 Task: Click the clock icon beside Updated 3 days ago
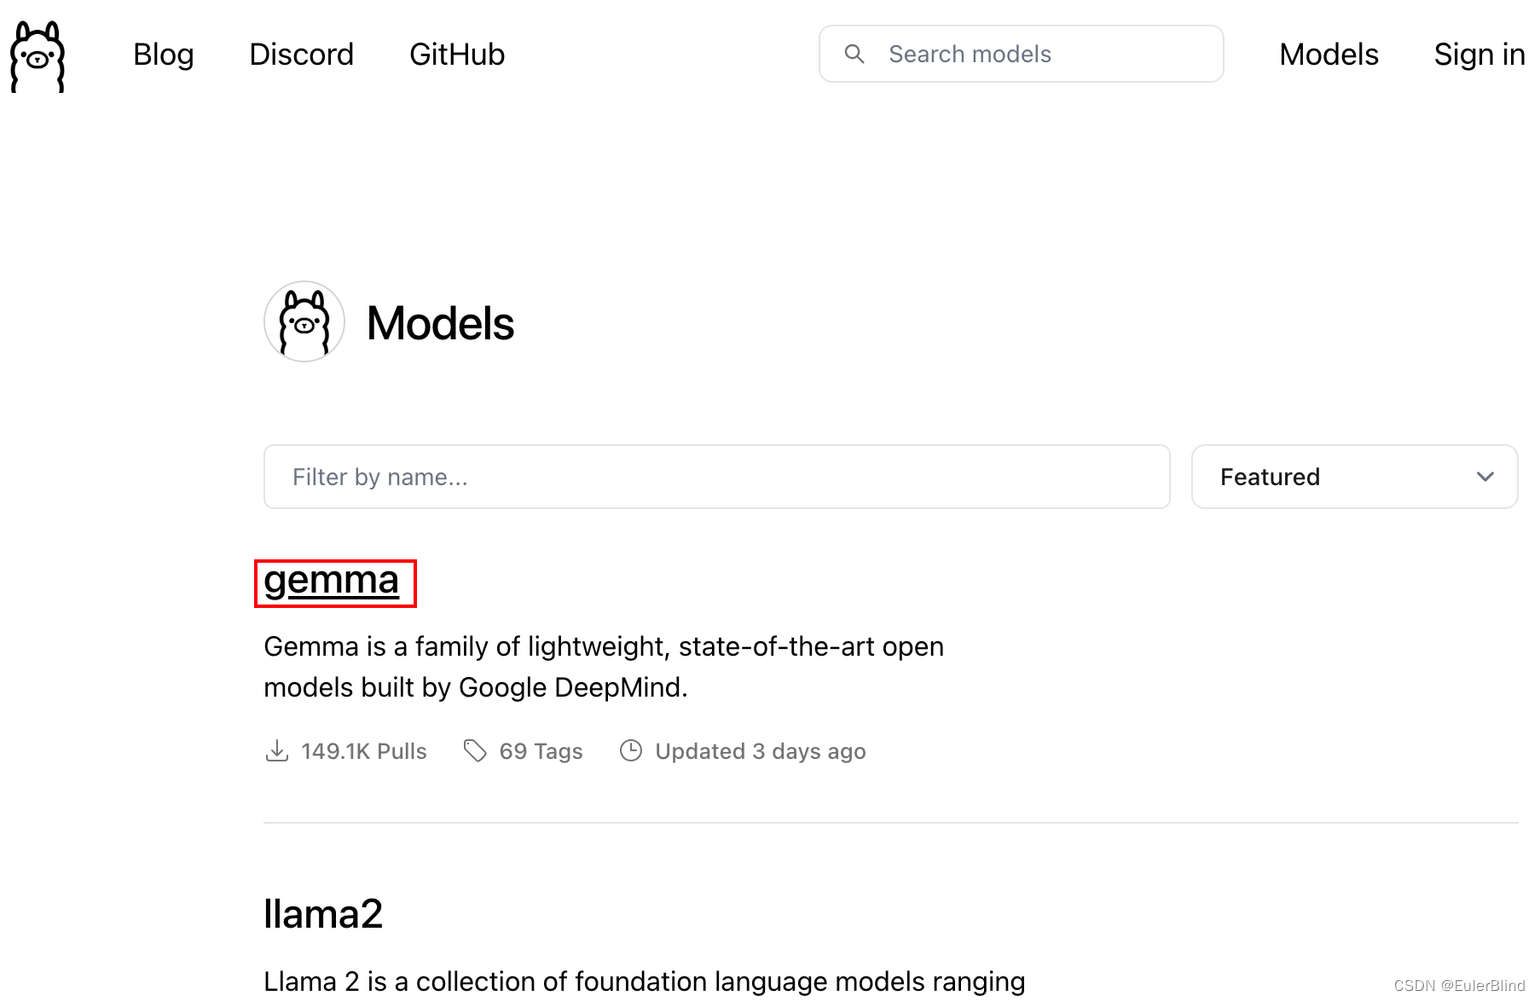[631, 751]
